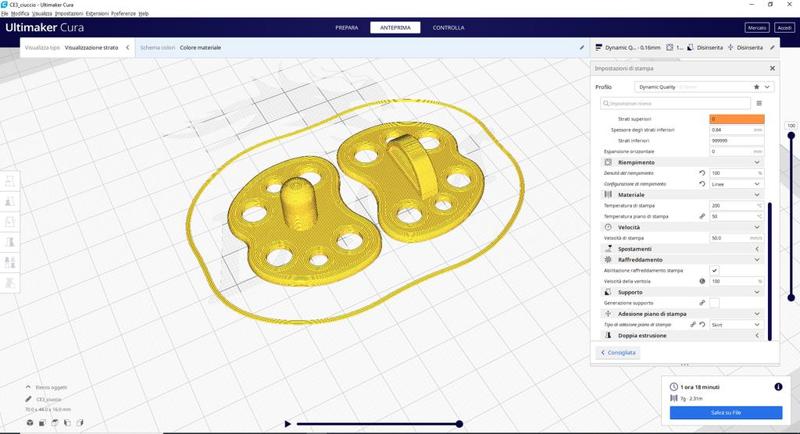Collapse Adesione piano di stampa section
The width and height of the screenshot is (800, 434).
pyautogui.click(x=683, y=314)
